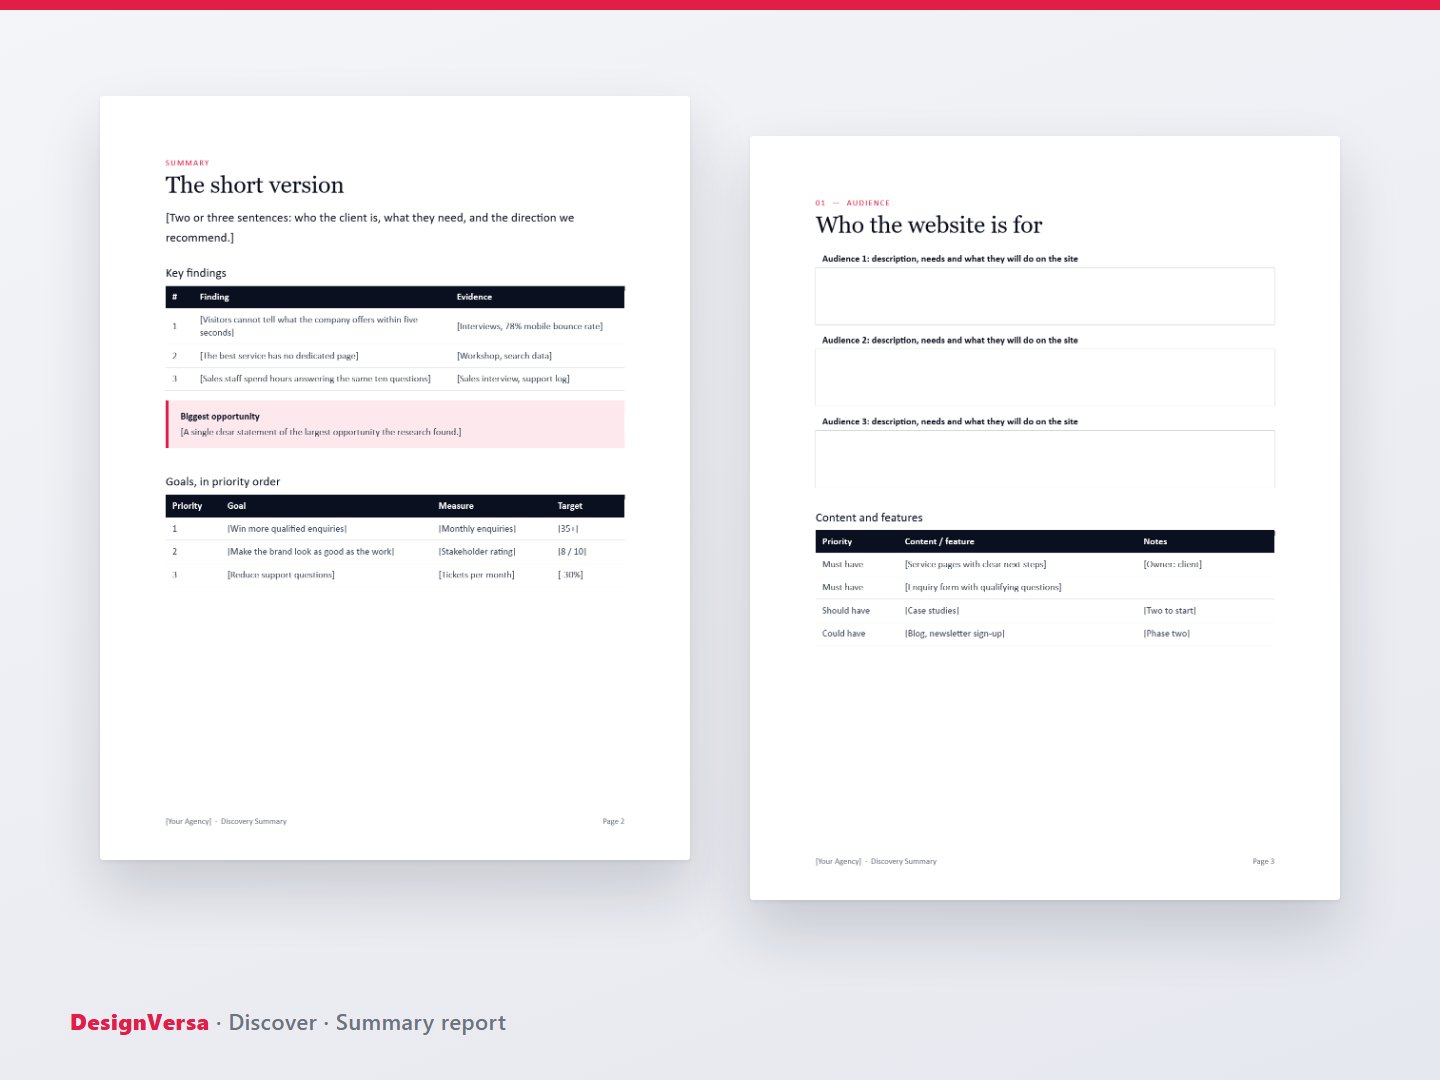The height and width of the screenshot is (1080, 1440).
Task: Select the goal "Win more qualified enquiries"
Action: [x=287, y=529]
